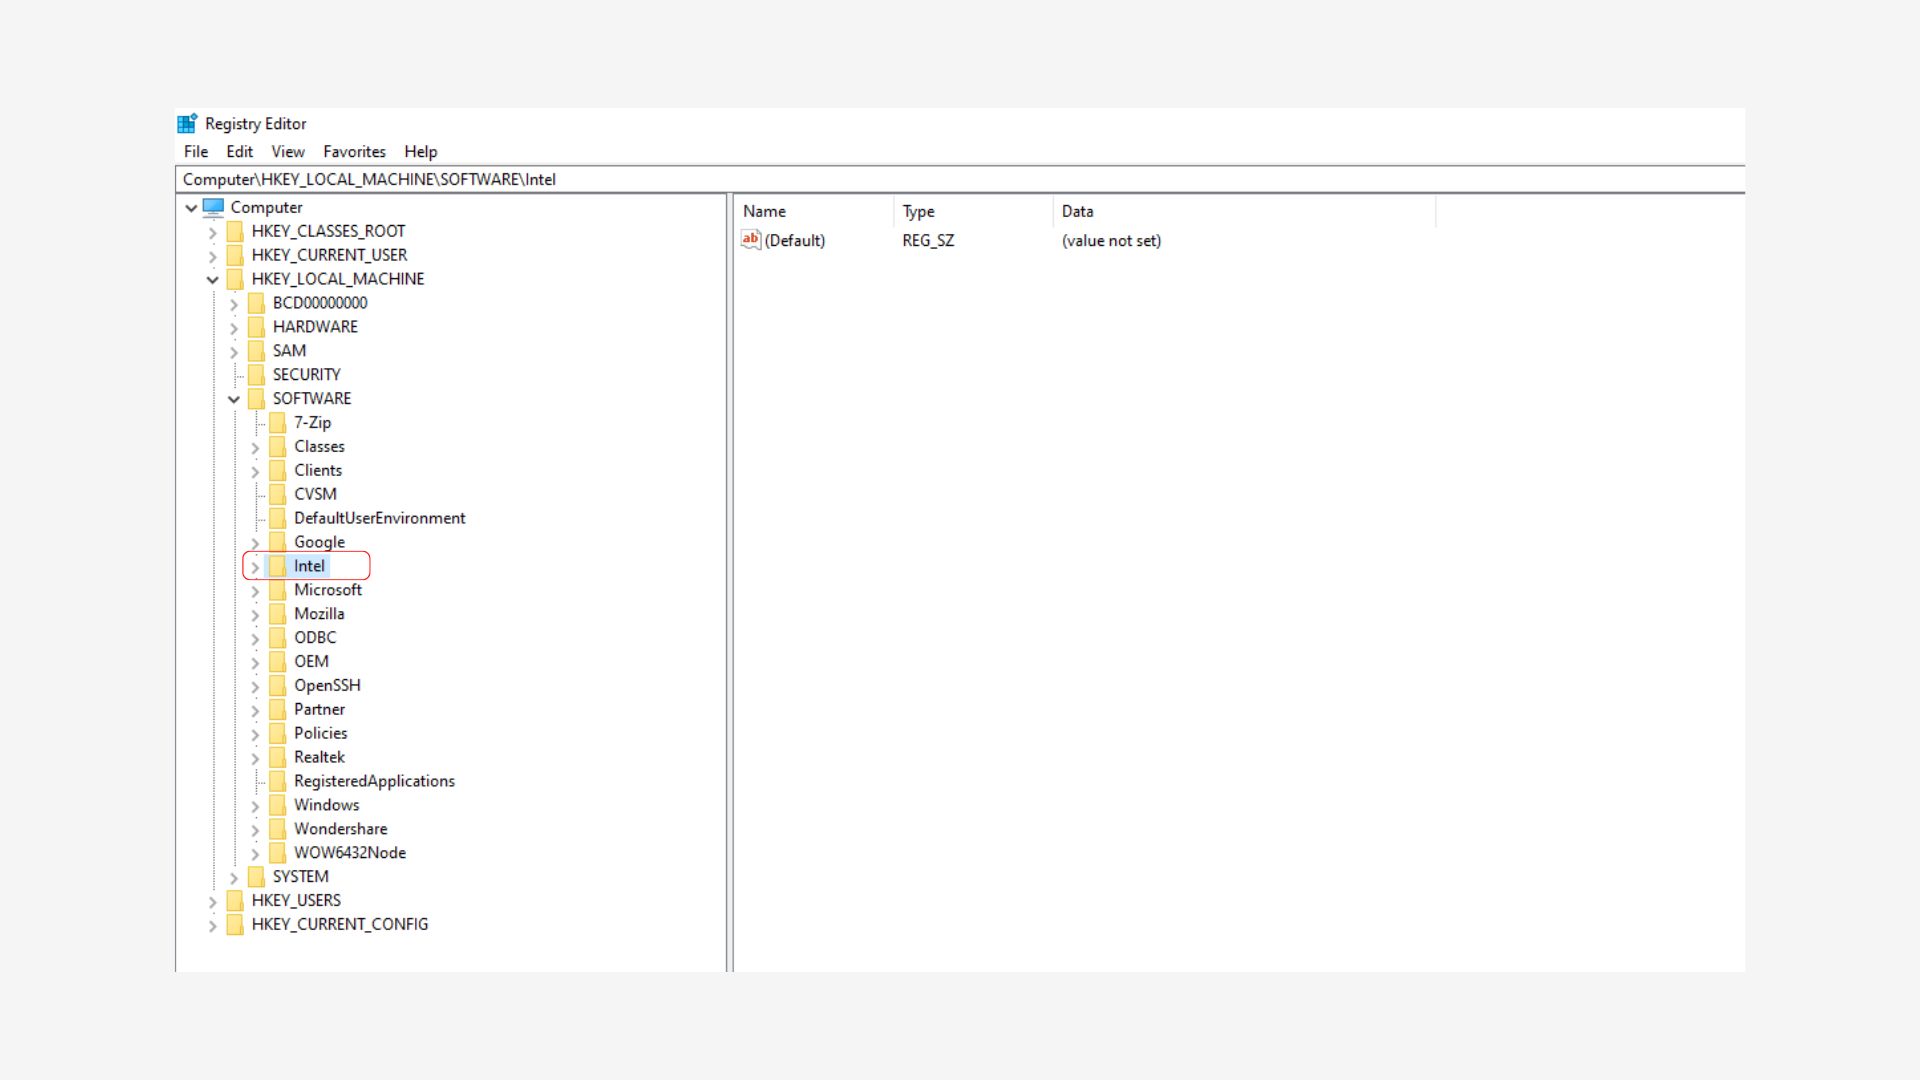Select the Policies key
The width and height of the screenshot is (1920, 1080).
click(320, 733)
